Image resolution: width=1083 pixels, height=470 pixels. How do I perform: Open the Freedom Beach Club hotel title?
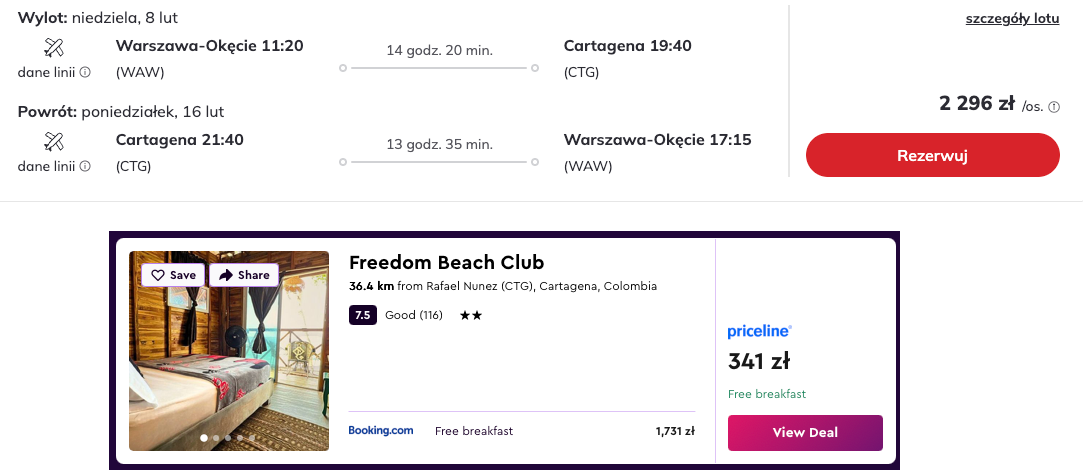click(x=446, y=263)
